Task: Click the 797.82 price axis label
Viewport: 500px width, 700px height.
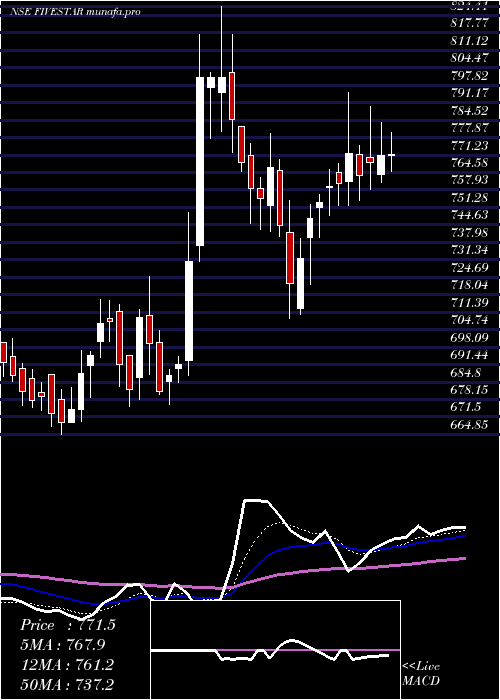Action: pyautogui.click(x=469, y=75)
